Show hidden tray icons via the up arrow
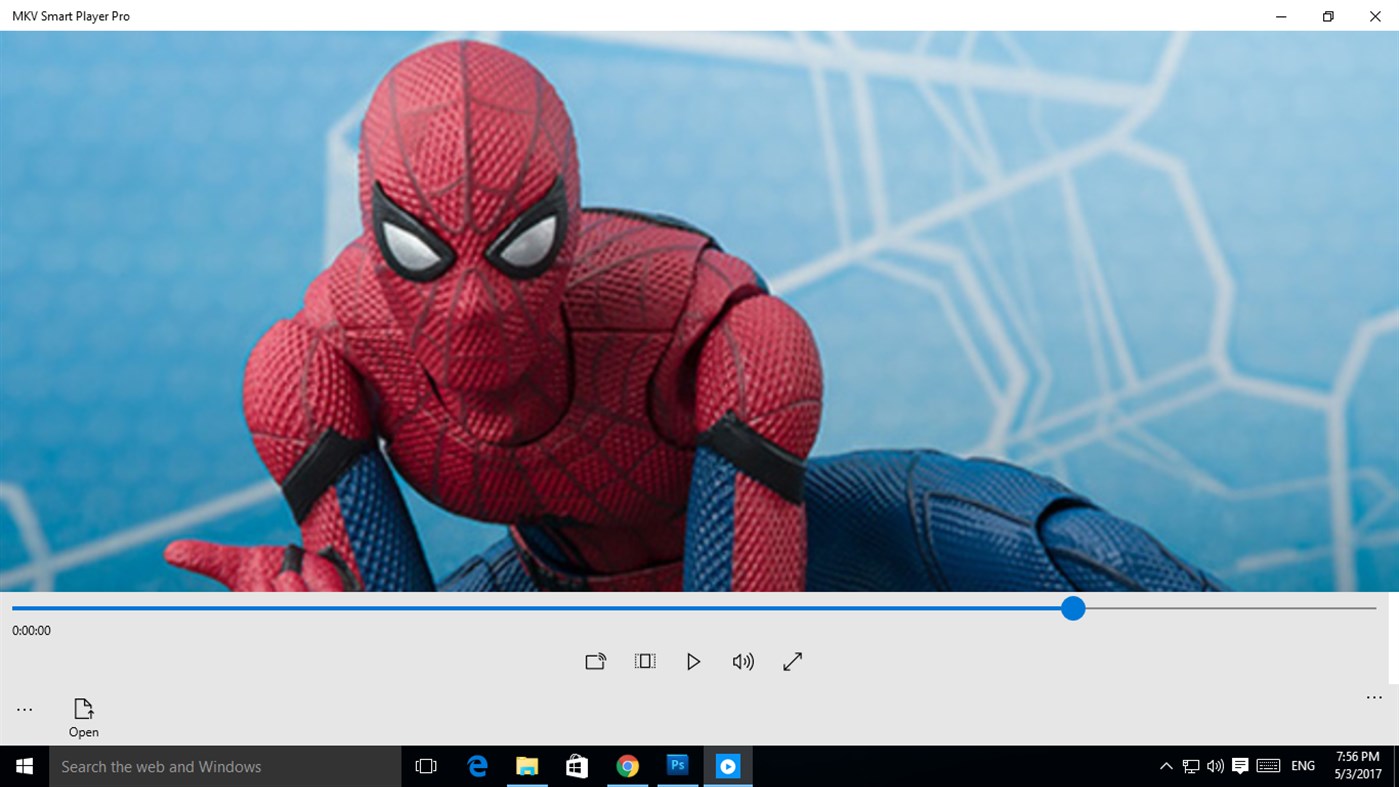The width and height of the screenshot is (1399, 787). tap(1165, 765)
